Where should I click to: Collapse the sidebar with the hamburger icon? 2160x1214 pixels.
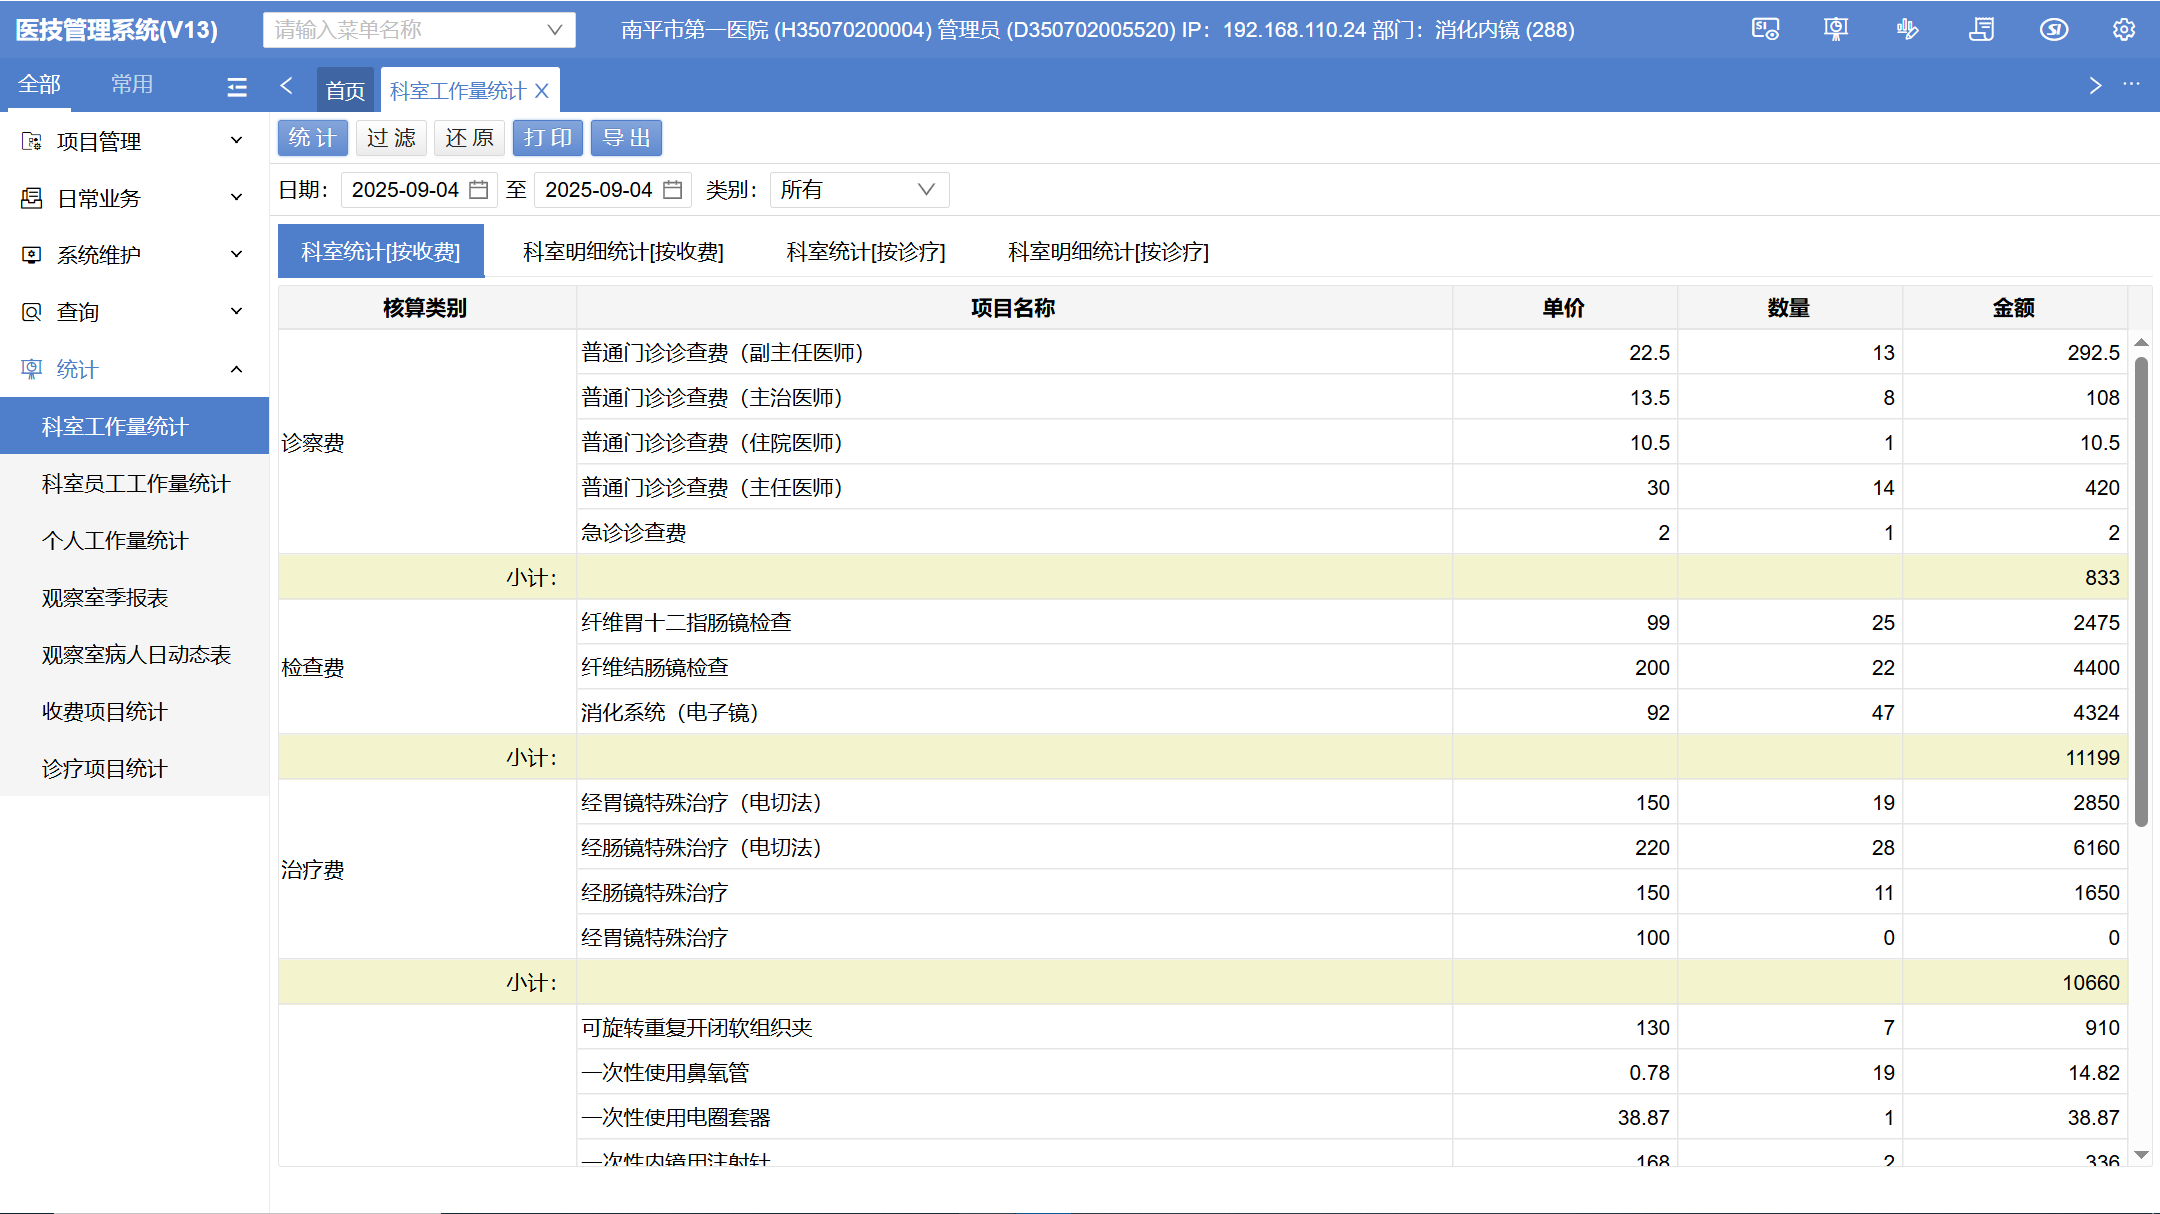point(237,87)
